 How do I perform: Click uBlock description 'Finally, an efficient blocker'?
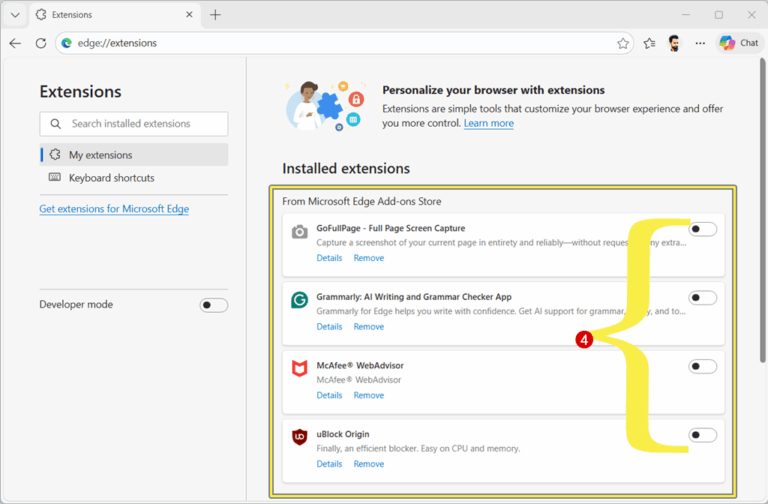click(x=418, y=448)
